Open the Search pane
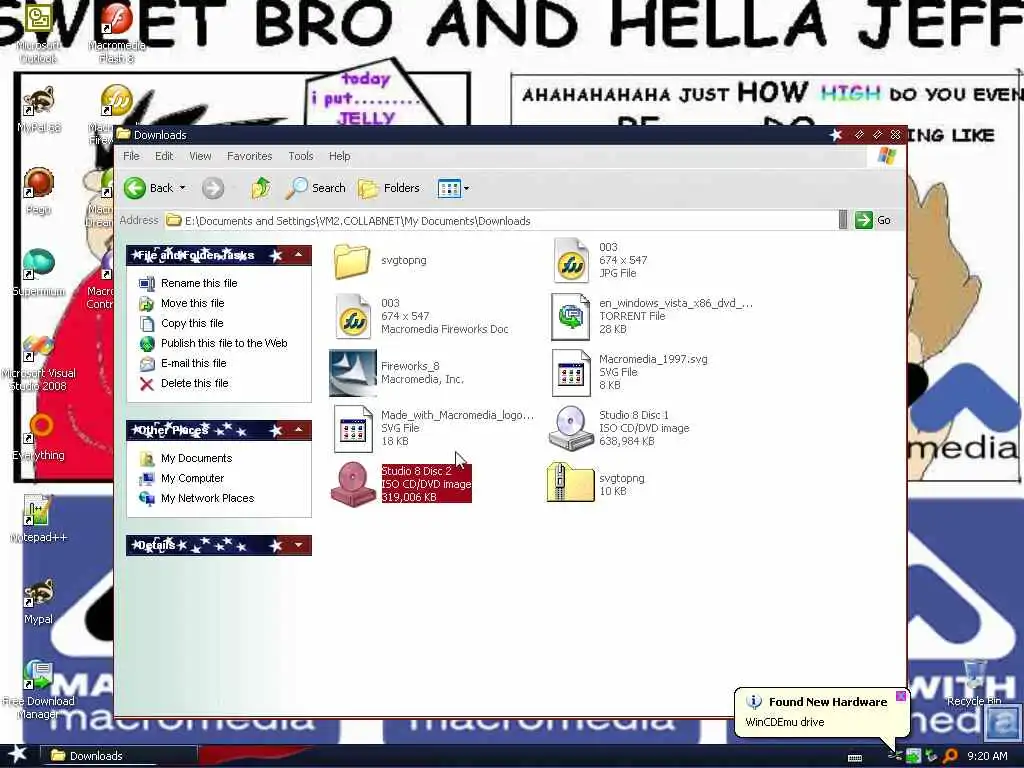 tap(315, 188)
